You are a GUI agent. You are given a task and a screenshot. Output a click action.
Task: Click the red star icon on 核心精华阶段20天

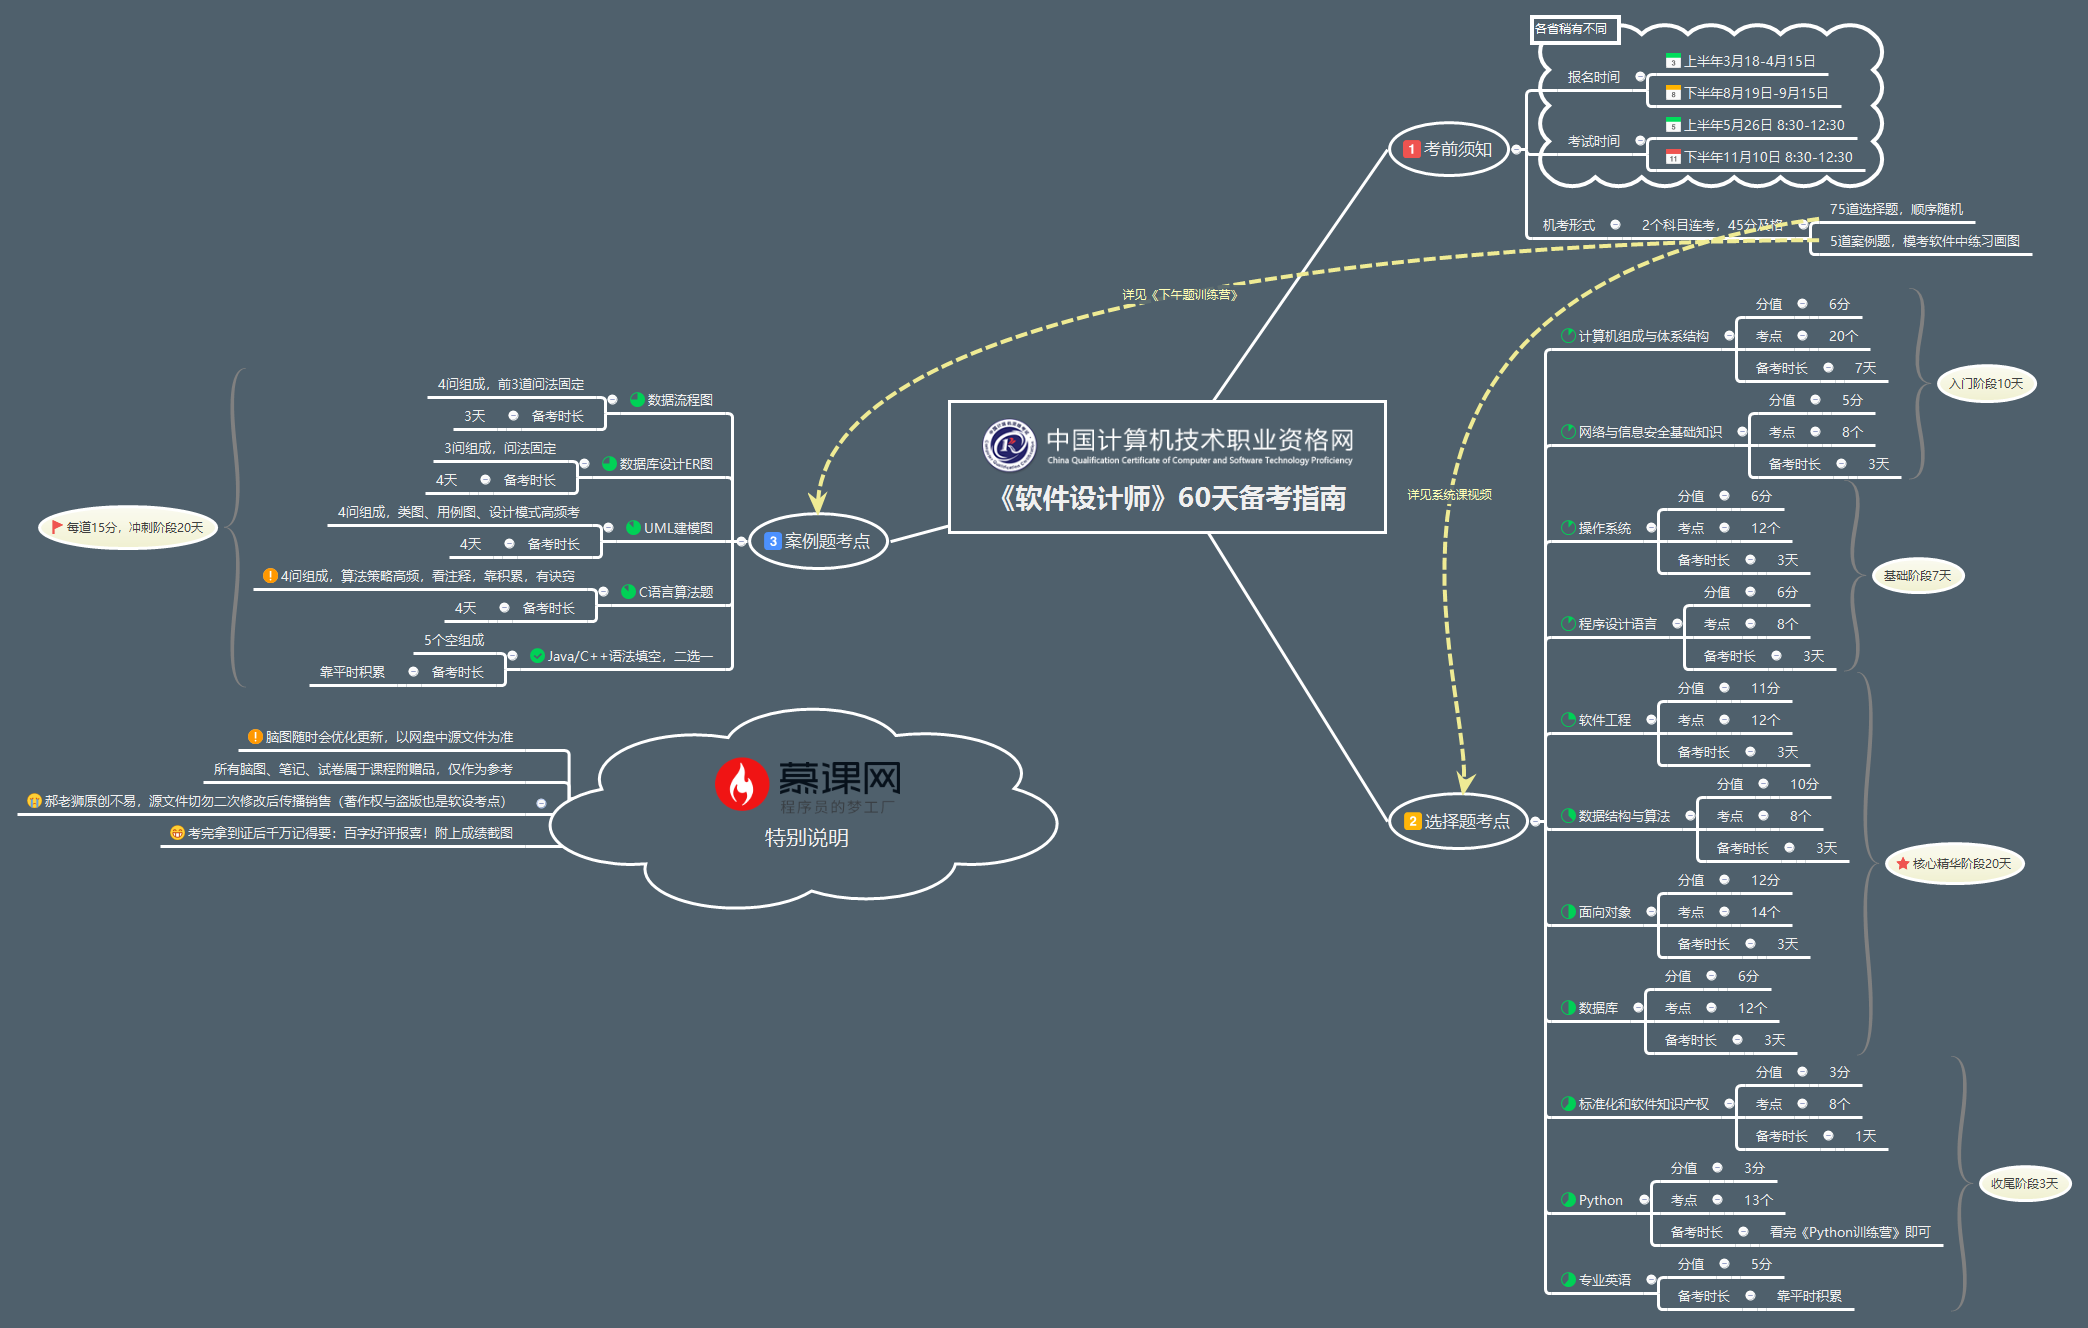(1903, 863)
